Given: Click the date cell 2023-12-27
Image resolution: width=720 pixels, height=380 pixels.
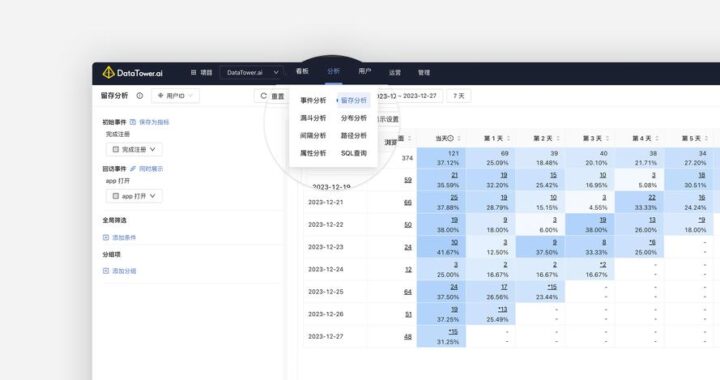Looking at the screenshot, I should tap(326, 336).
